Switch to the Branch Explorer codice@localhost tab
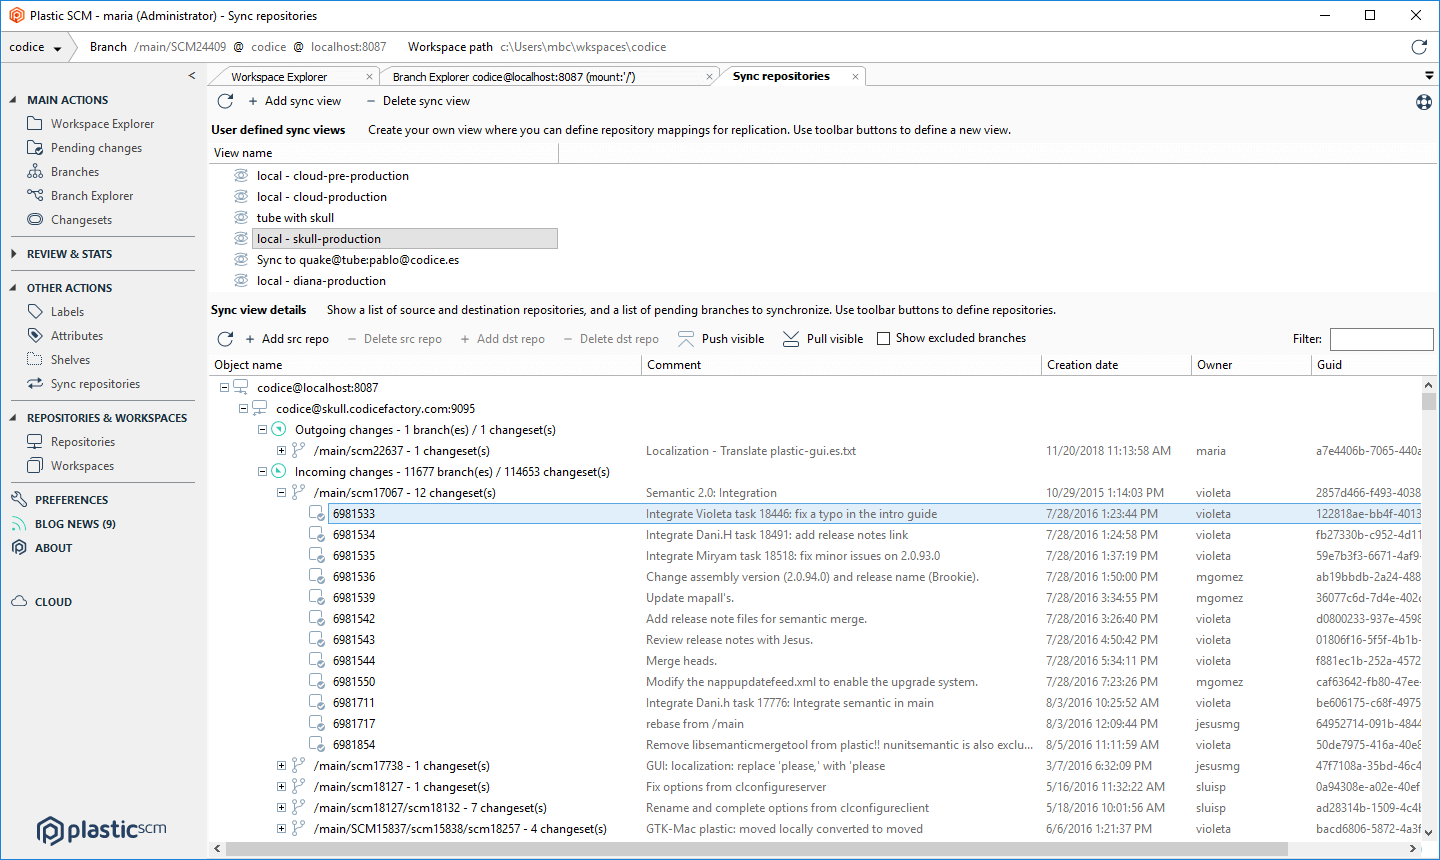The height and width of the screenshot is (860, 1440). point(514,77)
